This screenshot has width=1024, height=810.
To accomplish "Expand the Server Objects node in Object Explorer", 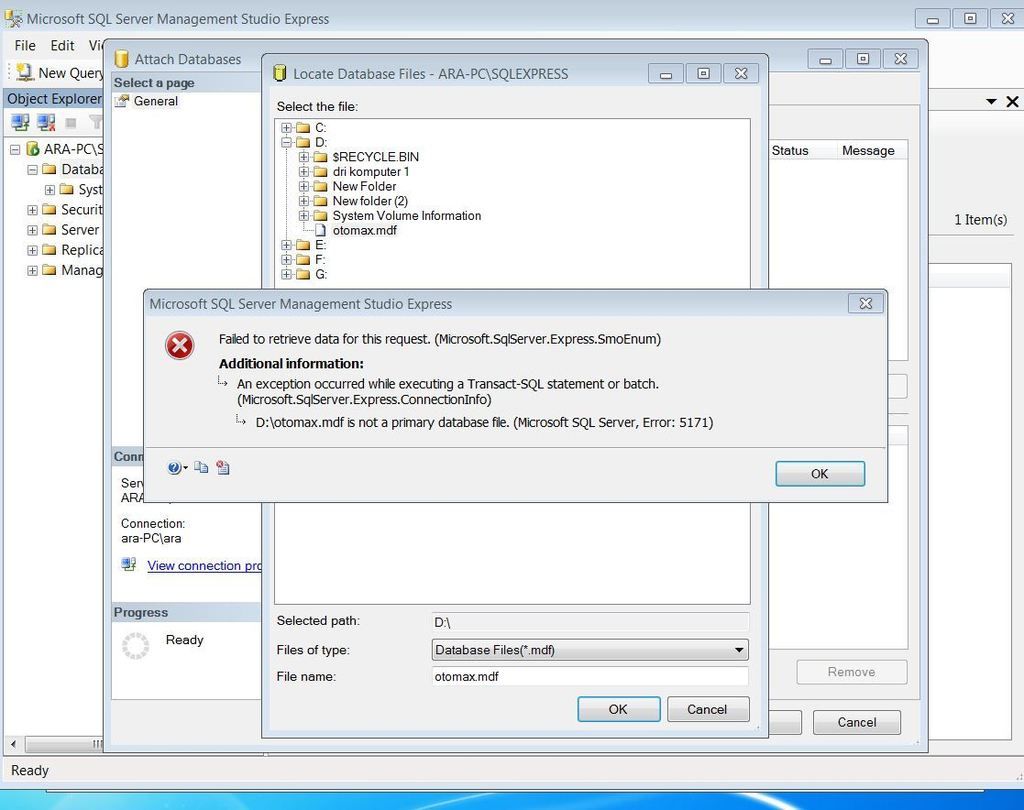I will (32, 230).
